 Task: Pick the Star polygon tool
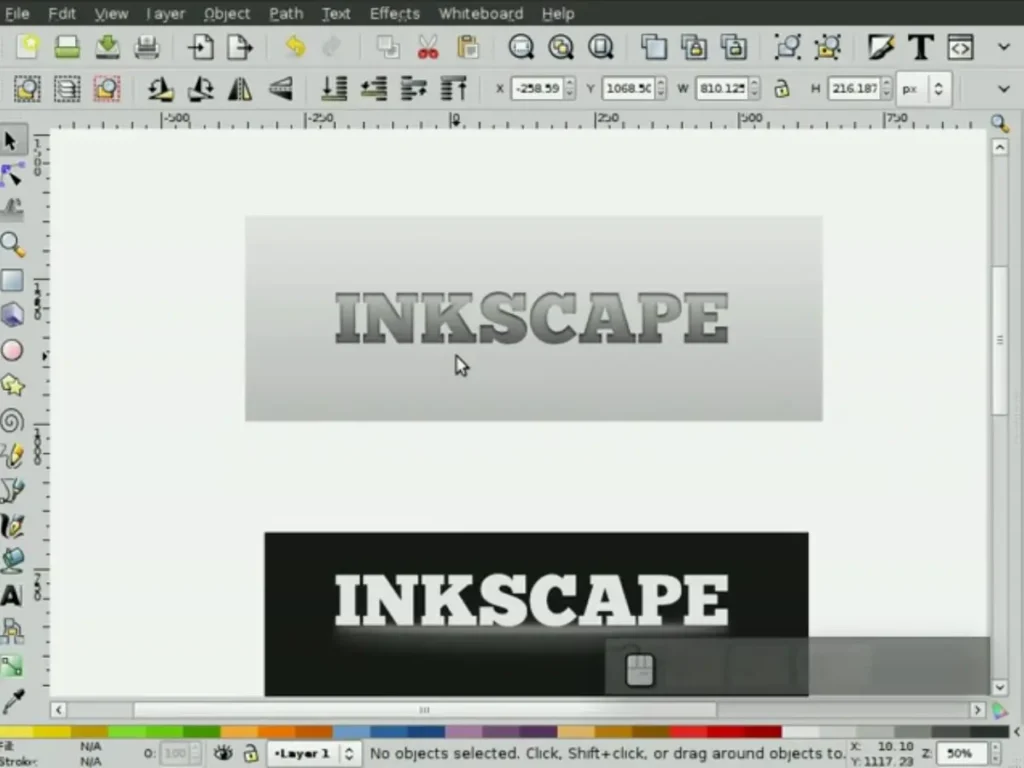[x=12, y=386]
